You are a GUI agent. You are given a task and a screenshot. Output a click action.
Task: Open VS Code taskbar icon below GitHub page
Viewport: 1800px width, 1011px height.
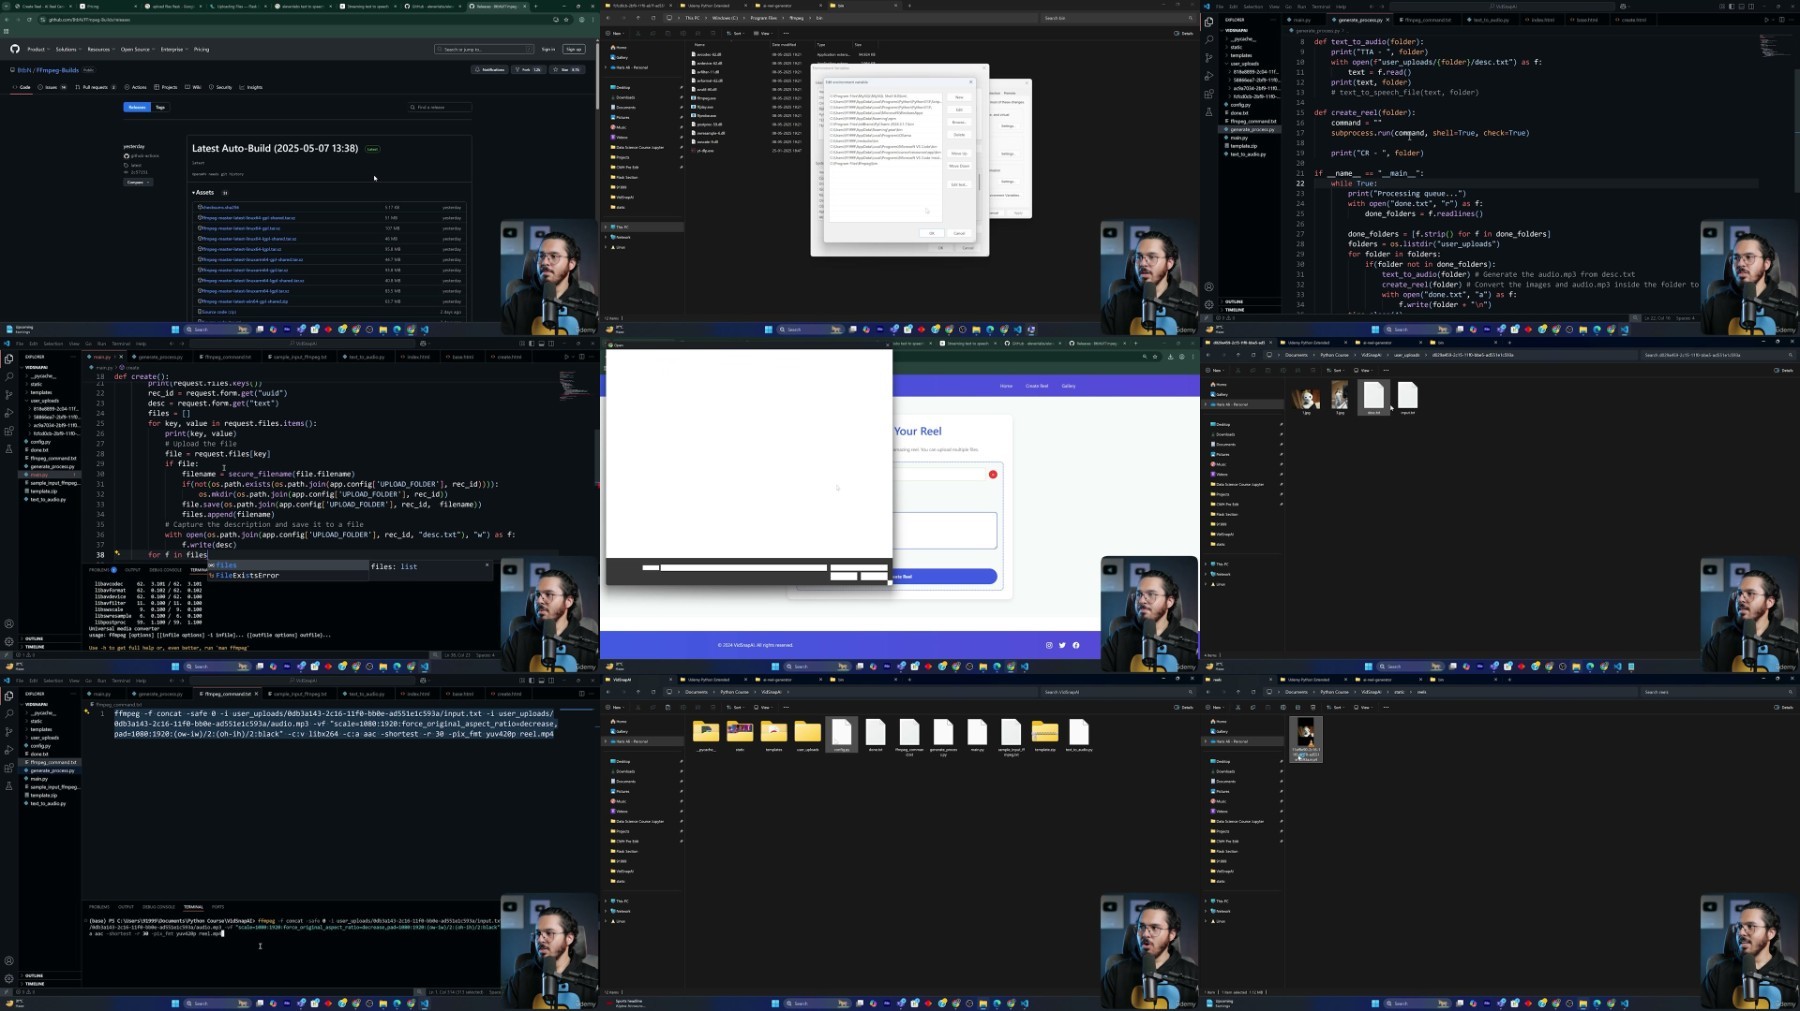(x=424, y=329)
